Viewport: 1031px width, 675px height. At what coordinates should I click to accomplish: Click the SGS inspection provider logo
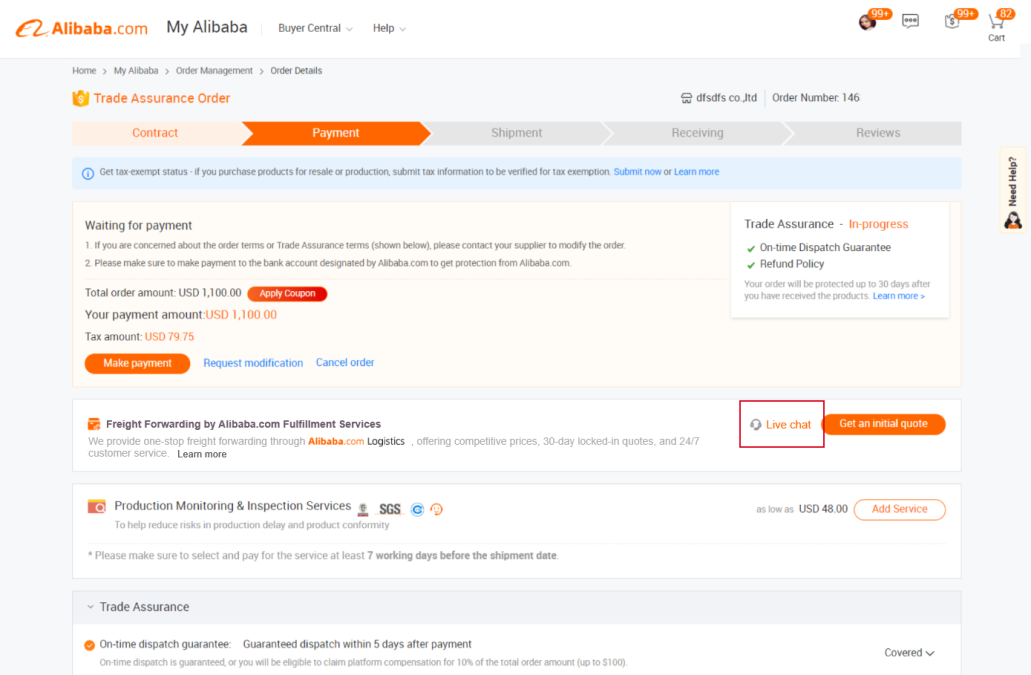tap(389, 509)
